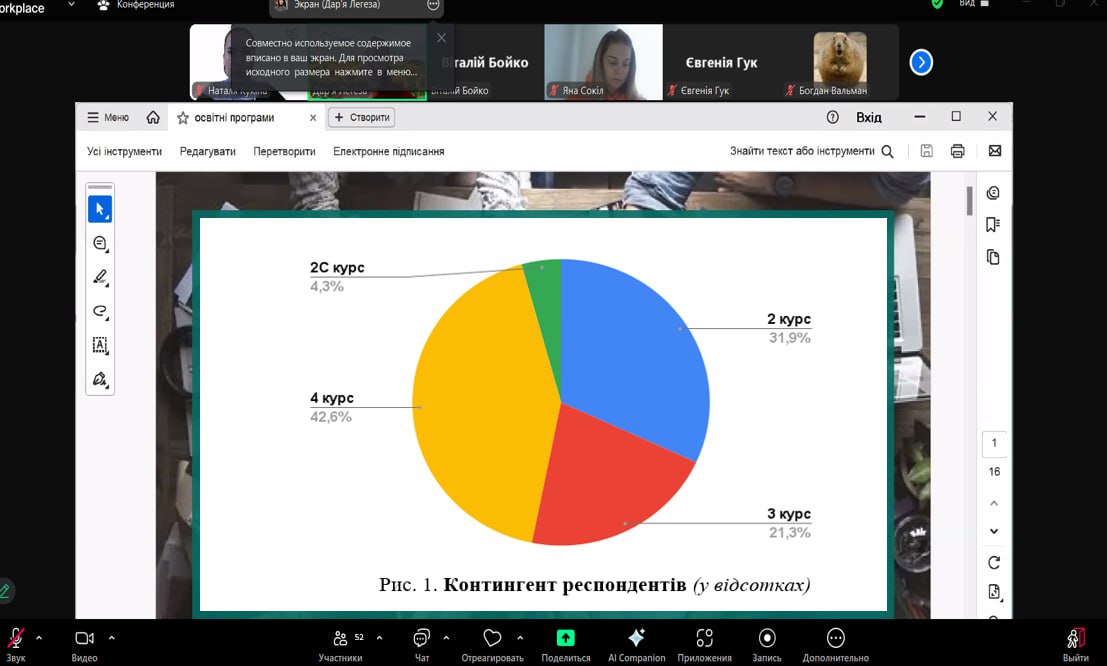Toggle camera with Видео button
This screenshot has height=666, width=1107.
tap(84, 645)
